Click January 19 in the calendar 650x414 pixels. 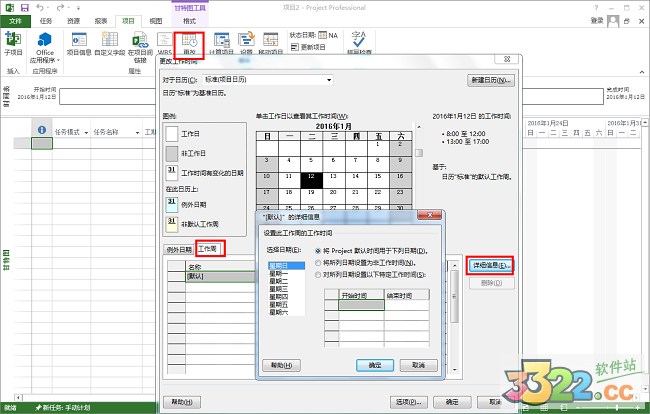click(x=311, y=197)
